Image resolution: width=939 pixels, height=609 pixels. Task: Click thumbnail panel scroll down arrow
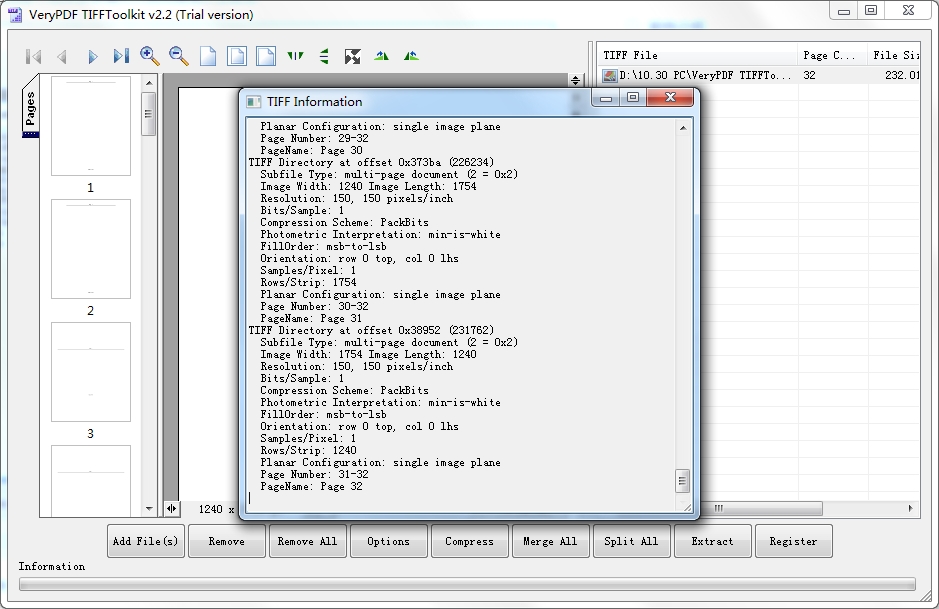coord(149,509)
